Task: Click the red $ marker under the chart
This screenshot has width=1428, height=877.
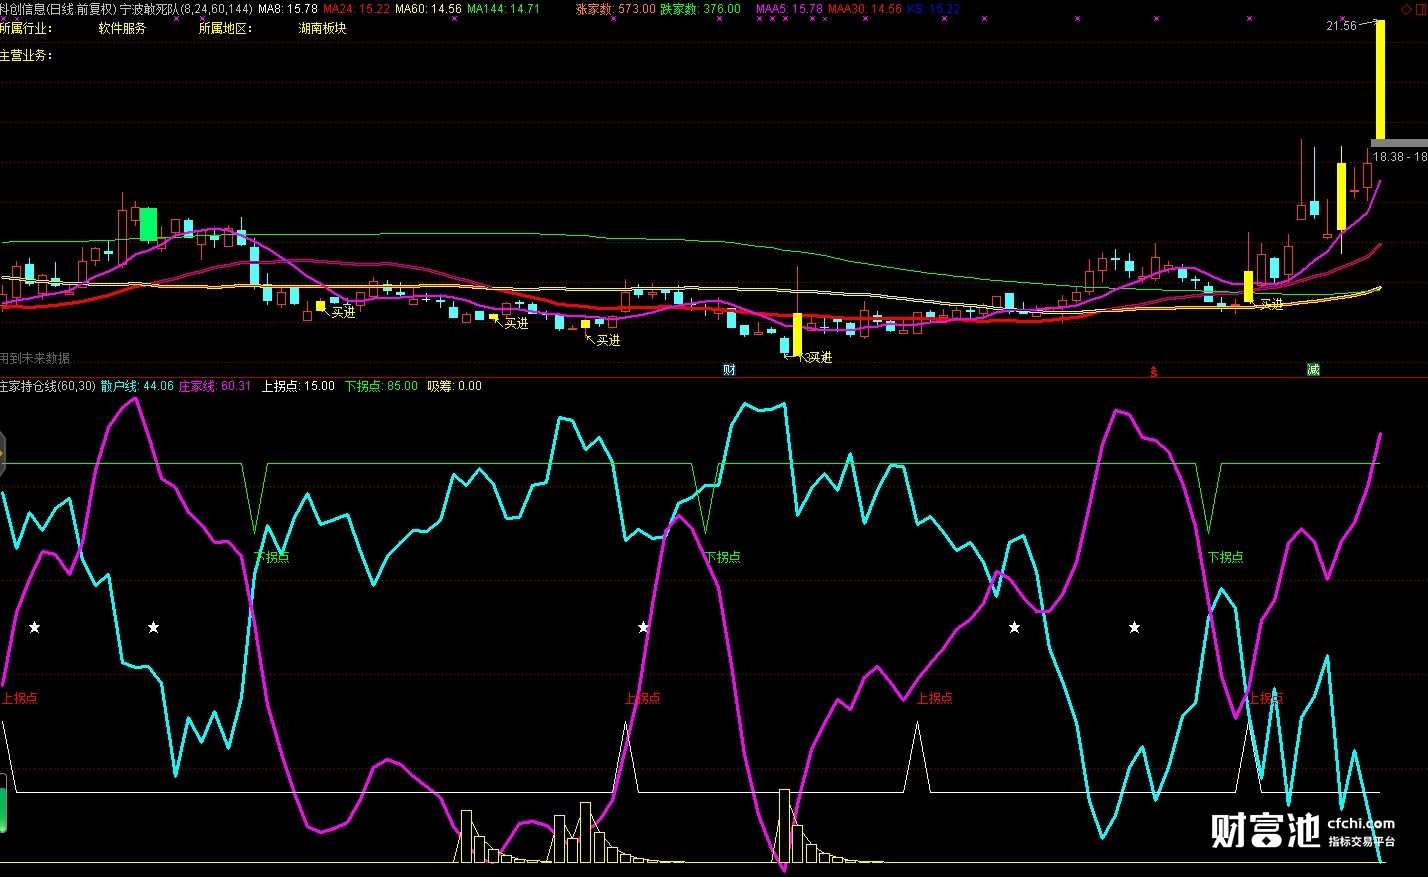Action: coord(1153,372)
